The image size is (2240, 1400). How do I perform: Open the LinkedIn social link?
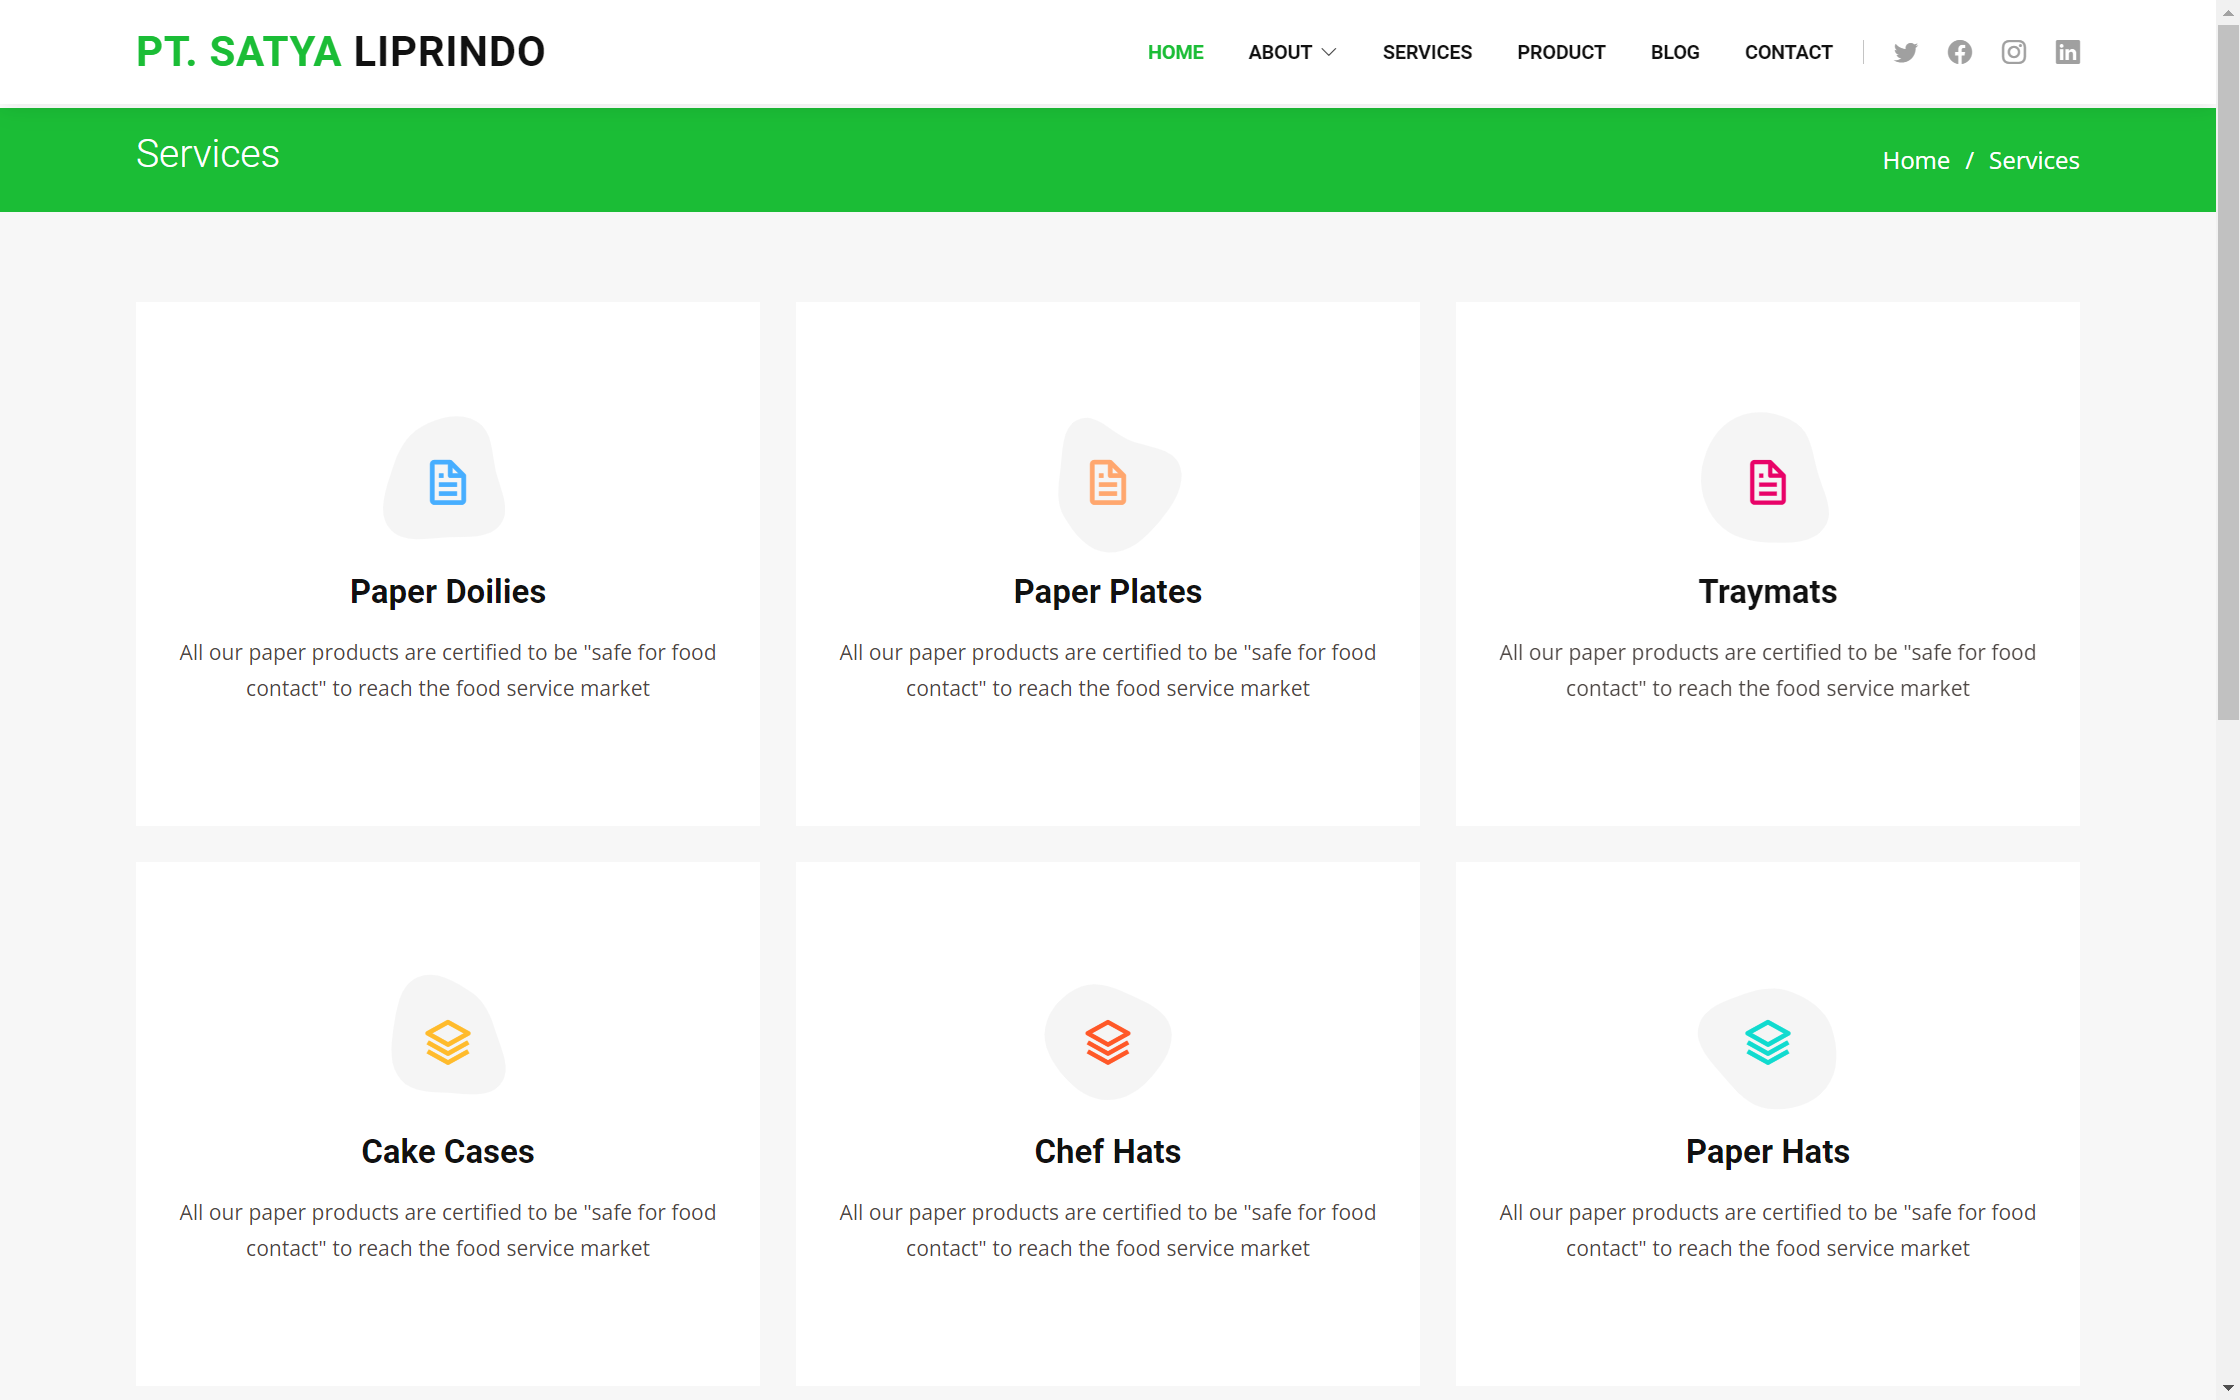[x=2067, y=52]
